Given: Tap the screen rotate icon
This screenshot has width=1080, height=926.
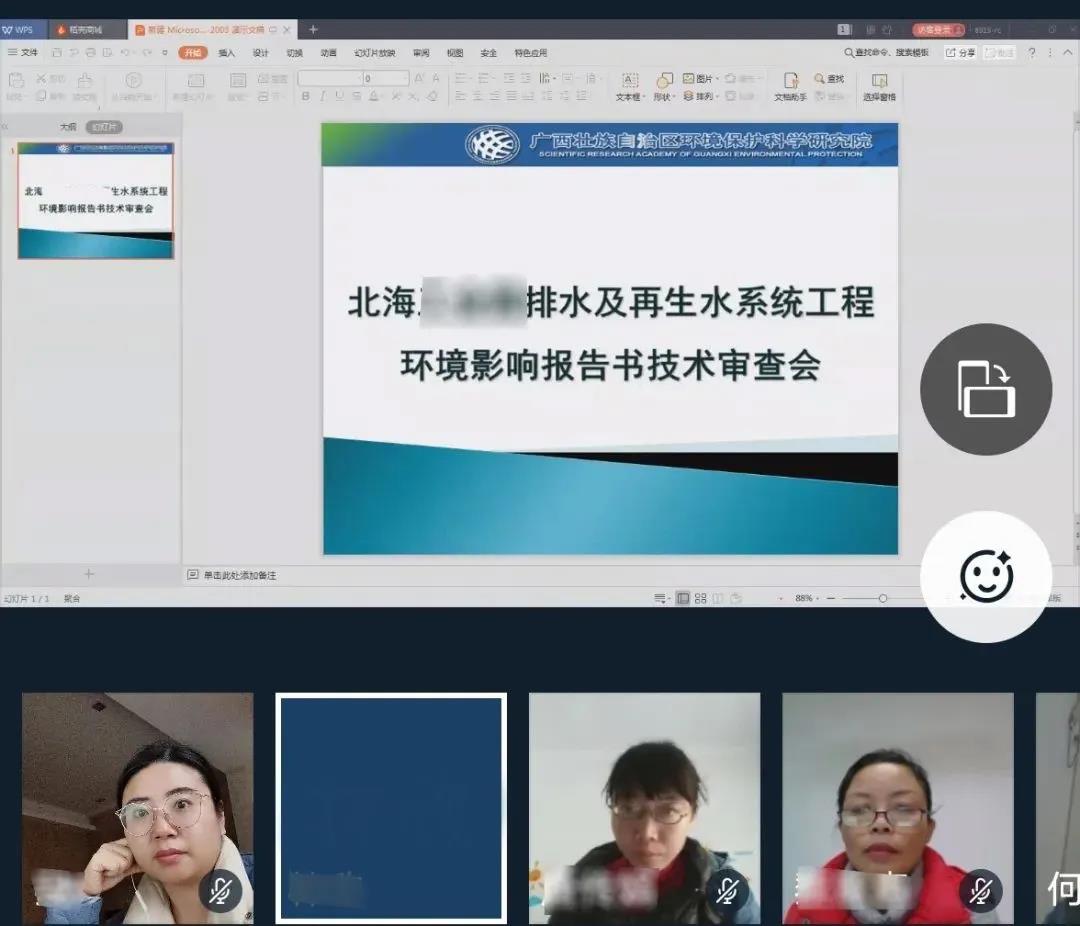Looking at the screenshot, I should (x=986, y=390).
